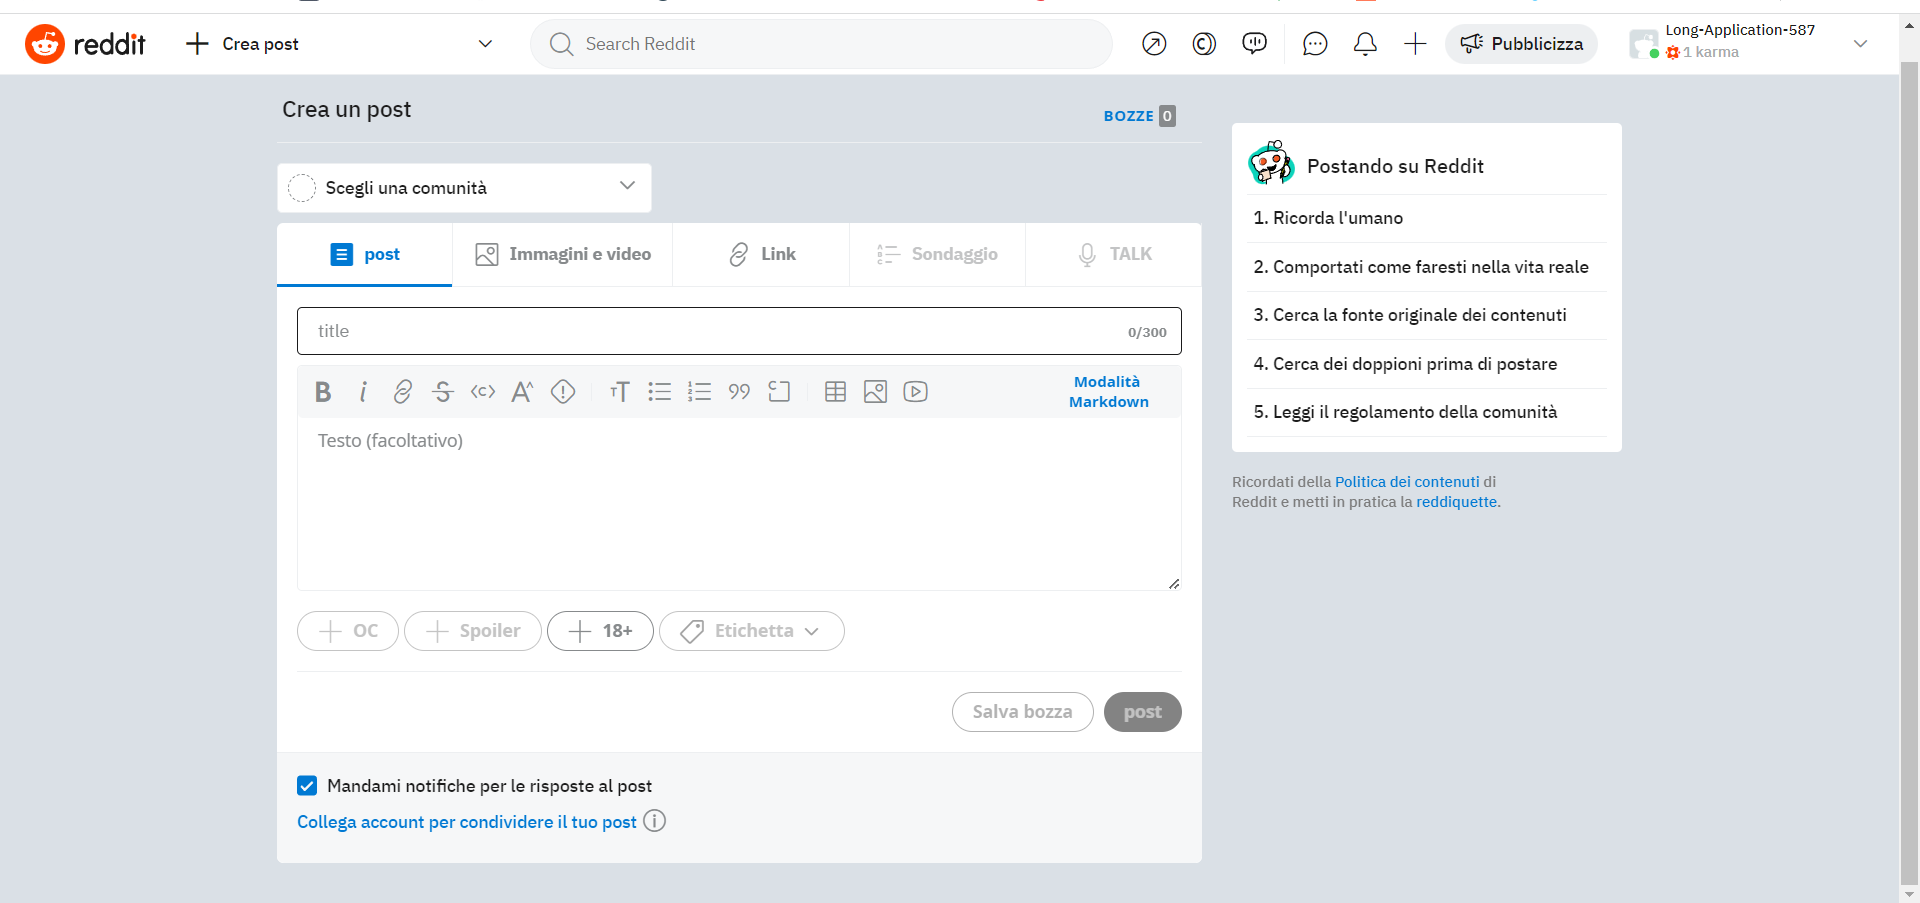The height and width of the screenshot is (903, 1920).
Task: Click the Salva bozza button
Action: click(1022, 711)
